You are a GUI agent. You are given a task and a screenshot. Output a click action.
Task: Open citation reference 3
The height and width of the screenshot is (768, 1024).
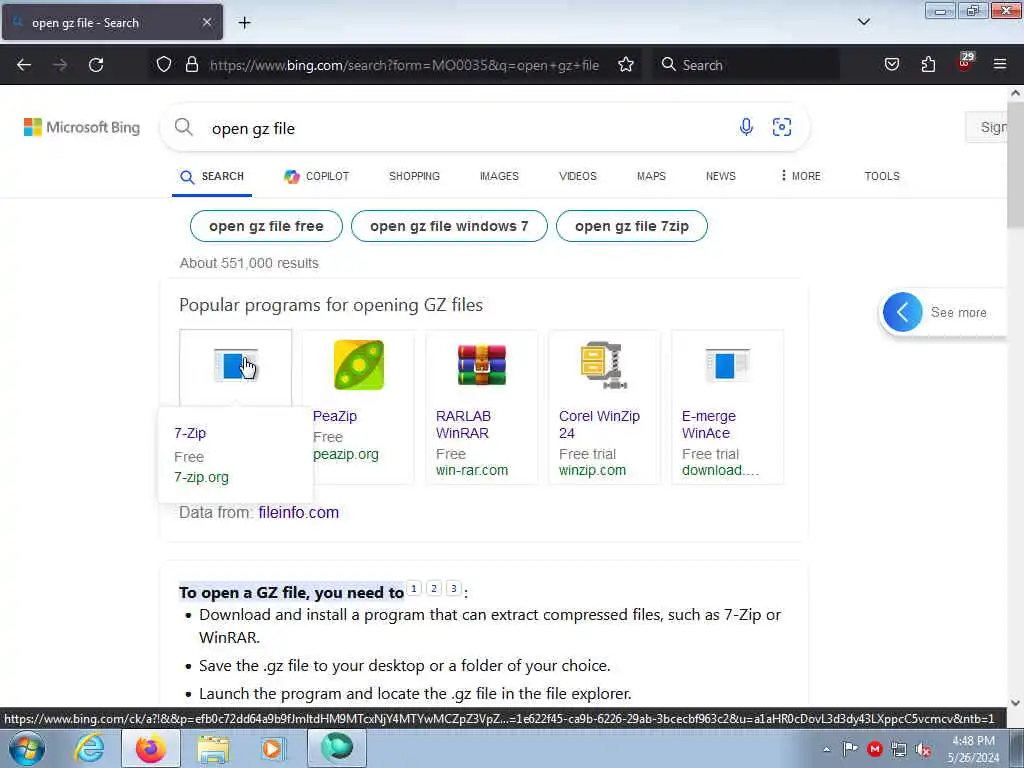(x=454, y=588)
